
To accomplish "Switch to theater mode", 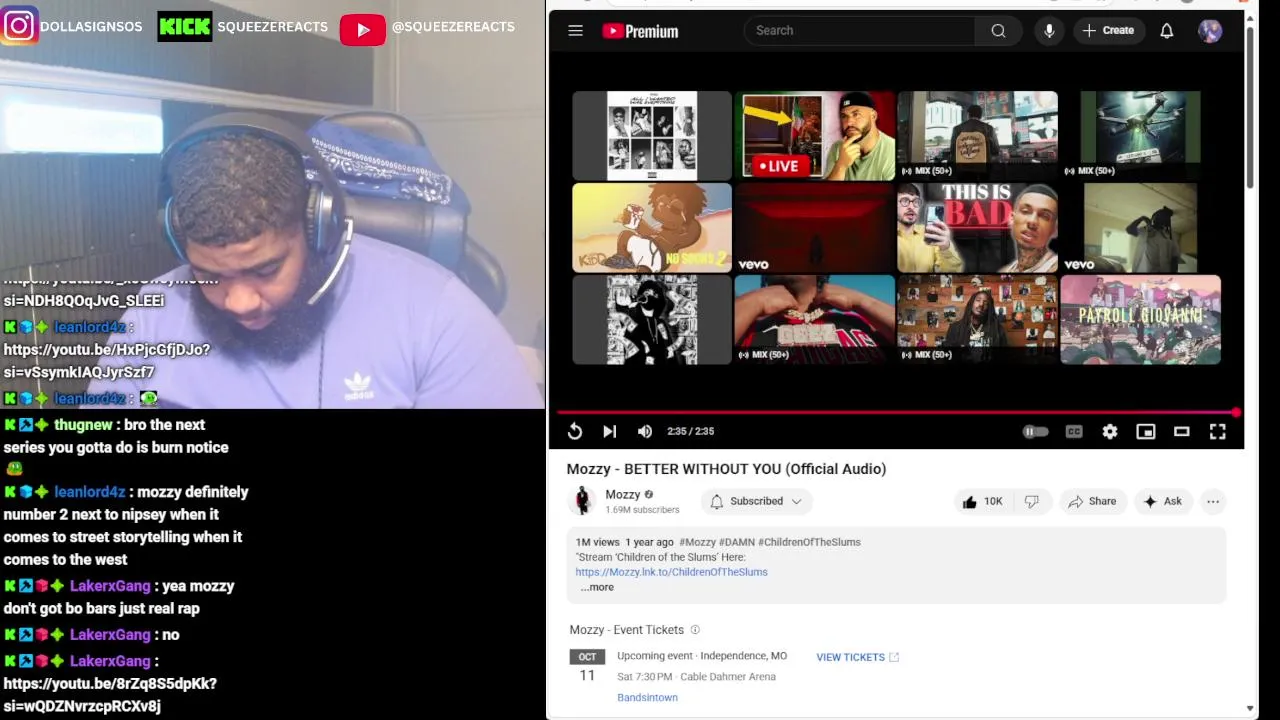I will [1182, 431].
